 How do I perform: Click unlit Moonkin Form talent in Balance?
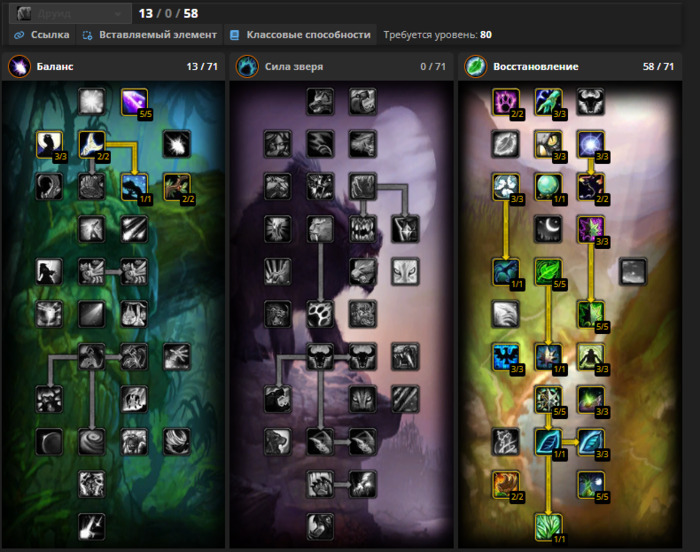(x=92, y=356)
